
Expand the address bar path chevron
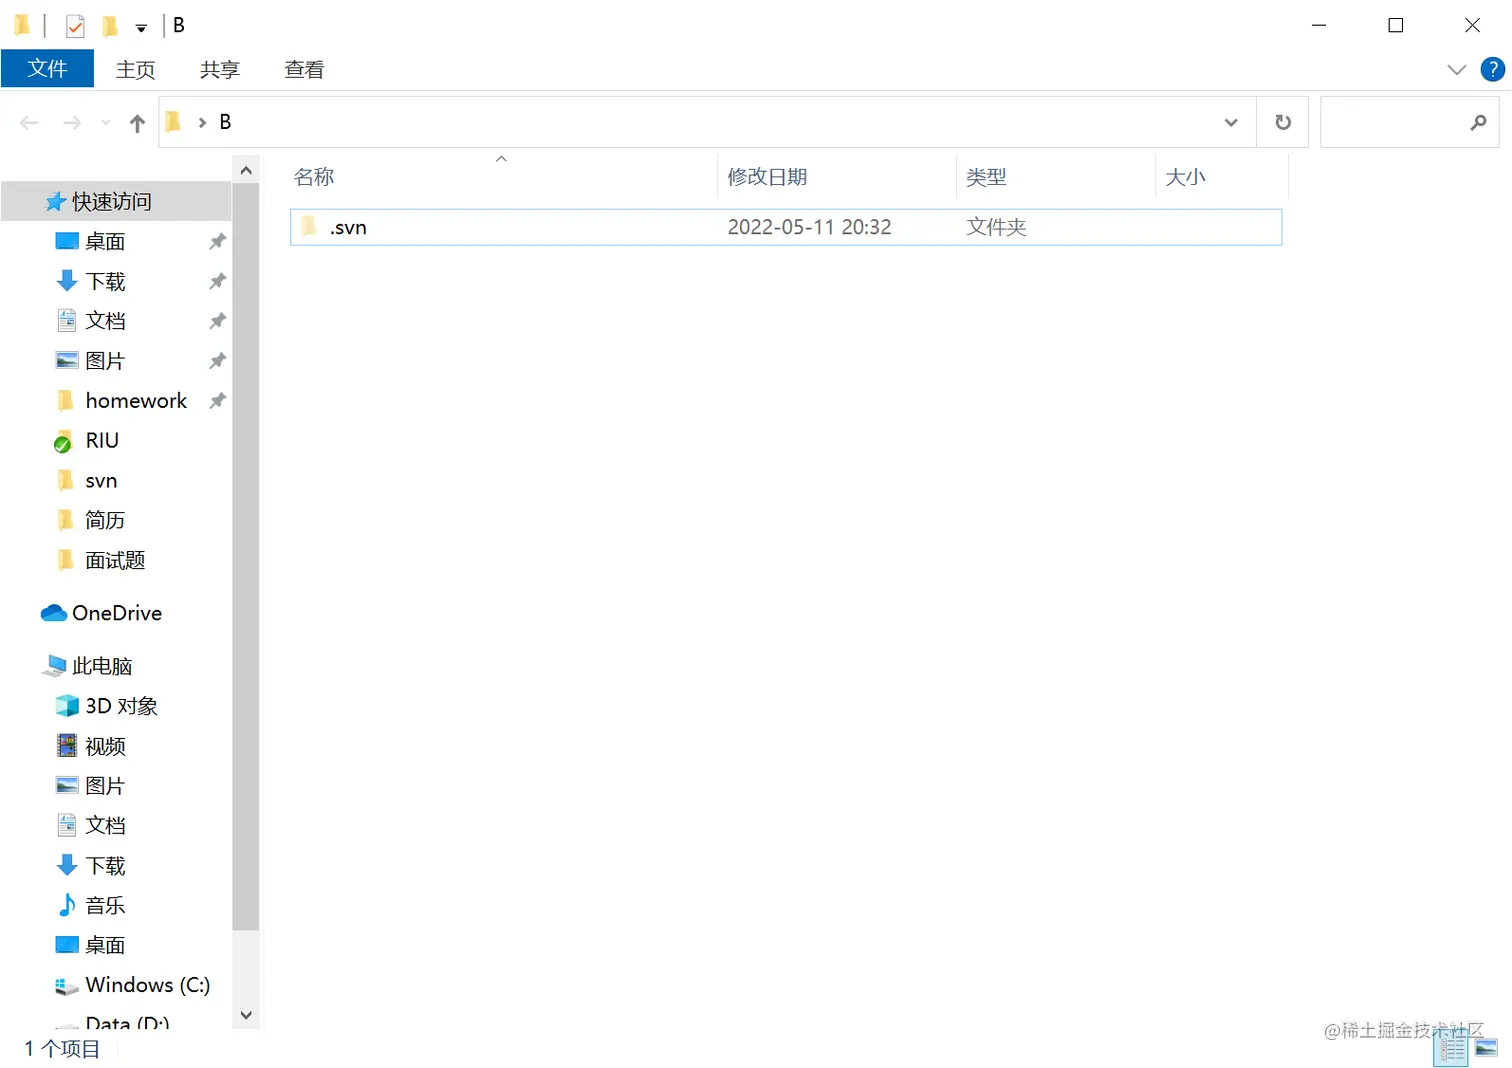[x=202, y=122]
